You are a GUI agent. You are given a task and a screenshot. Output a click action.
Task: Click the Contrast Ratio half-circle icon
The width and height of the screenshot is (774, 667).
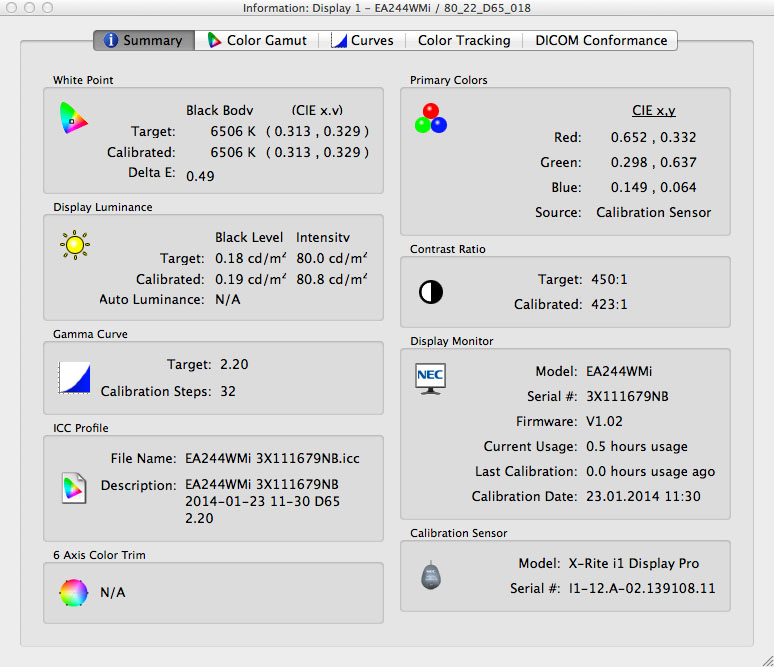tap(431, 292)
